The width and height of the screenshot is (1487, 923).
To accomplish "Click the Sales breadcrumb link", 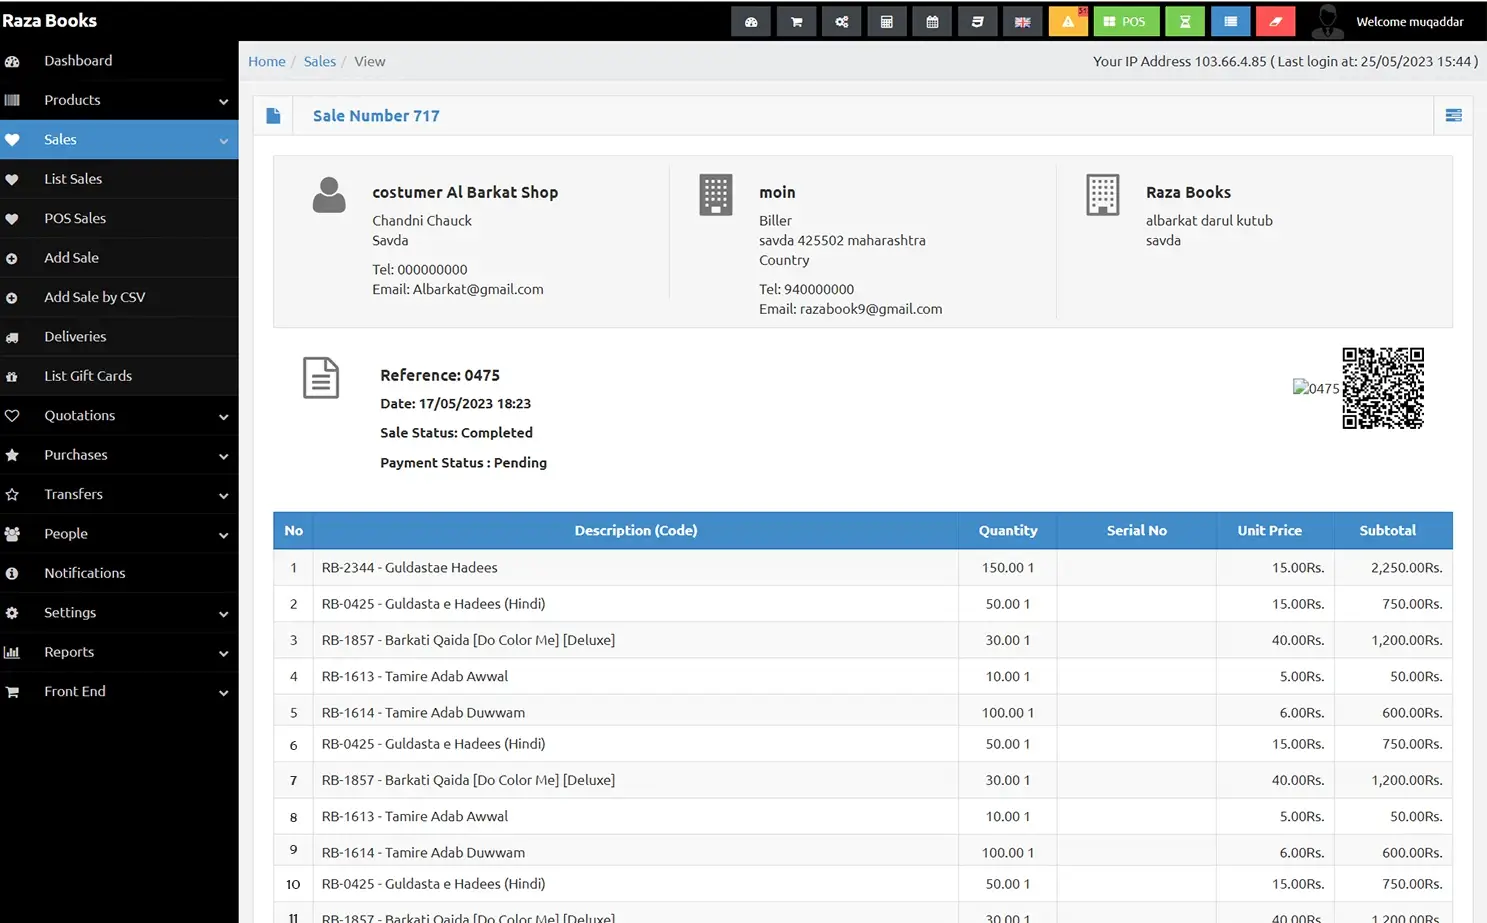I will (320, 62).
